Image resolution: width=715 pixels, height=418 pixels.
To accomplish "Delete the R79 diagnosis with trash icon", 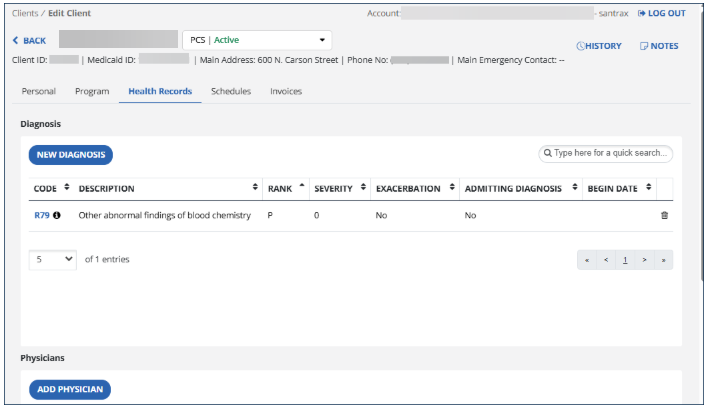I will click(664, 216).
